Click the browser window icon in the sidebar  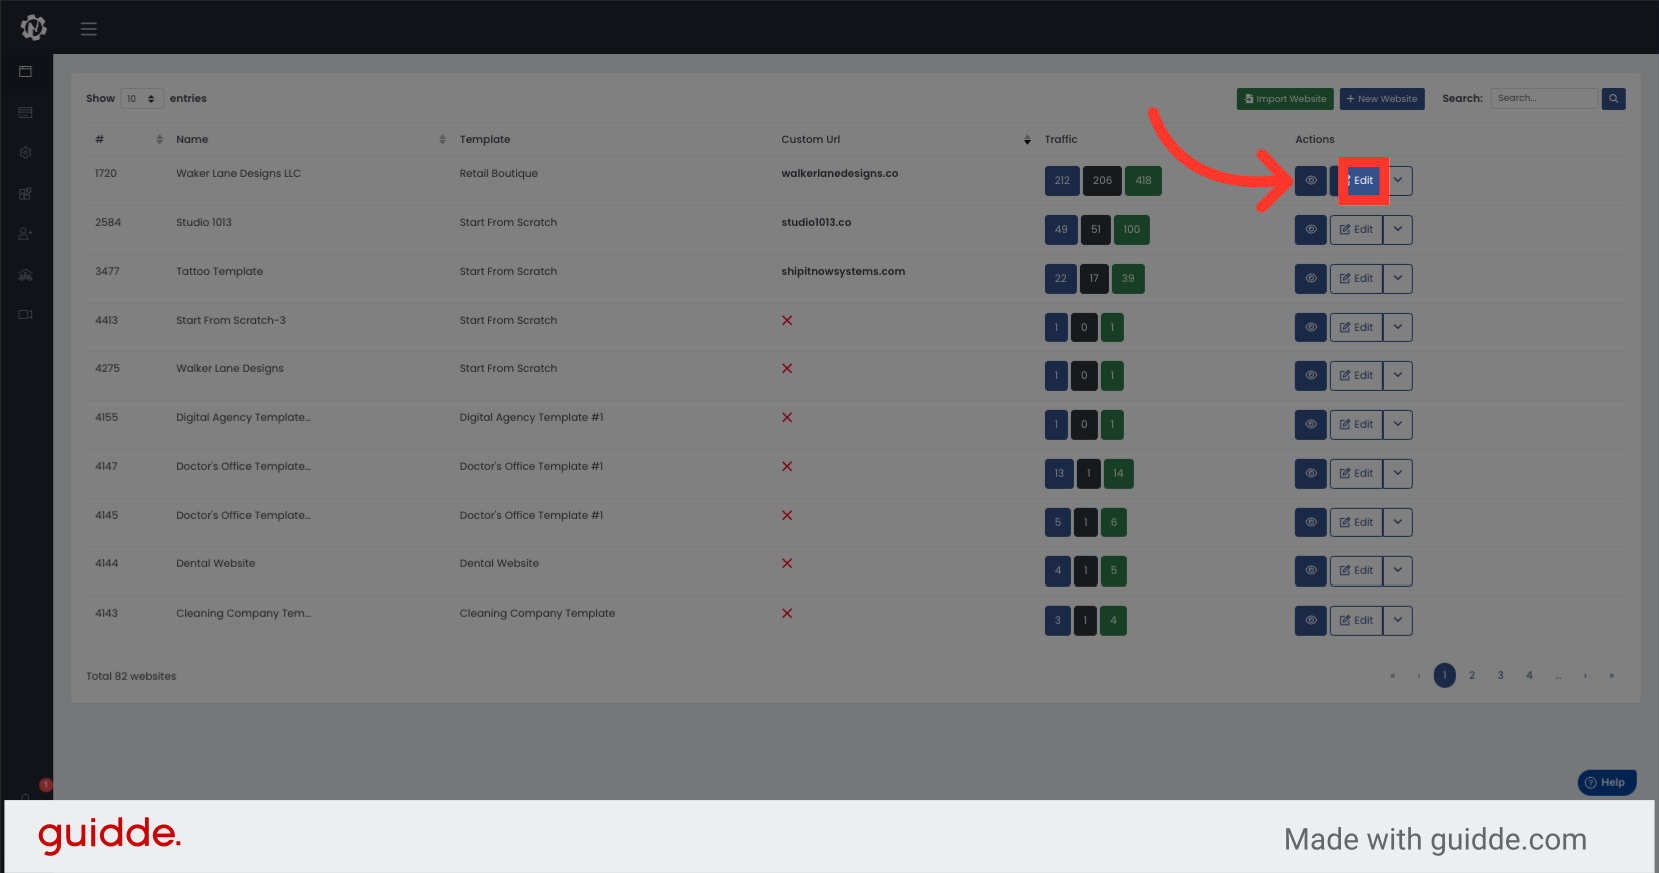[26, 72]
